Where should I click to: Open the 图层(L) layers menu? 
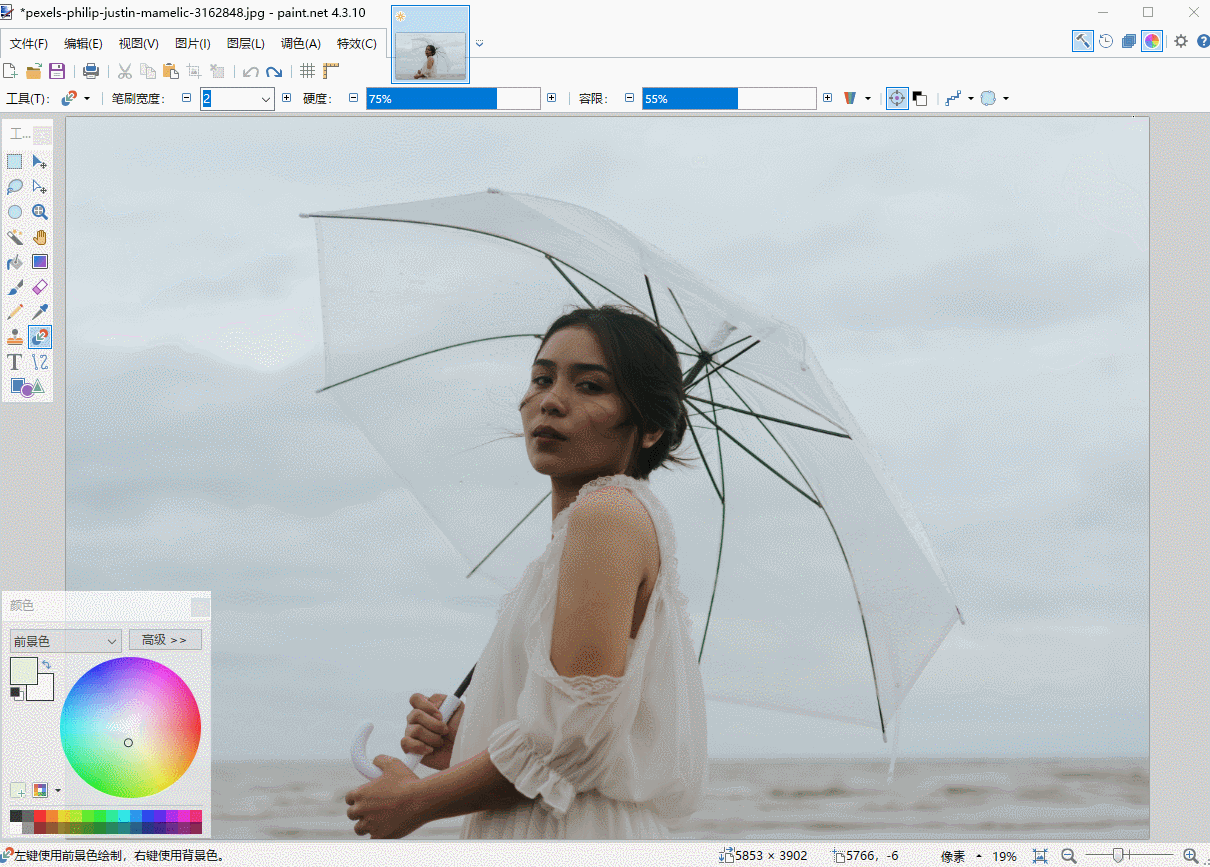[245, 43]
